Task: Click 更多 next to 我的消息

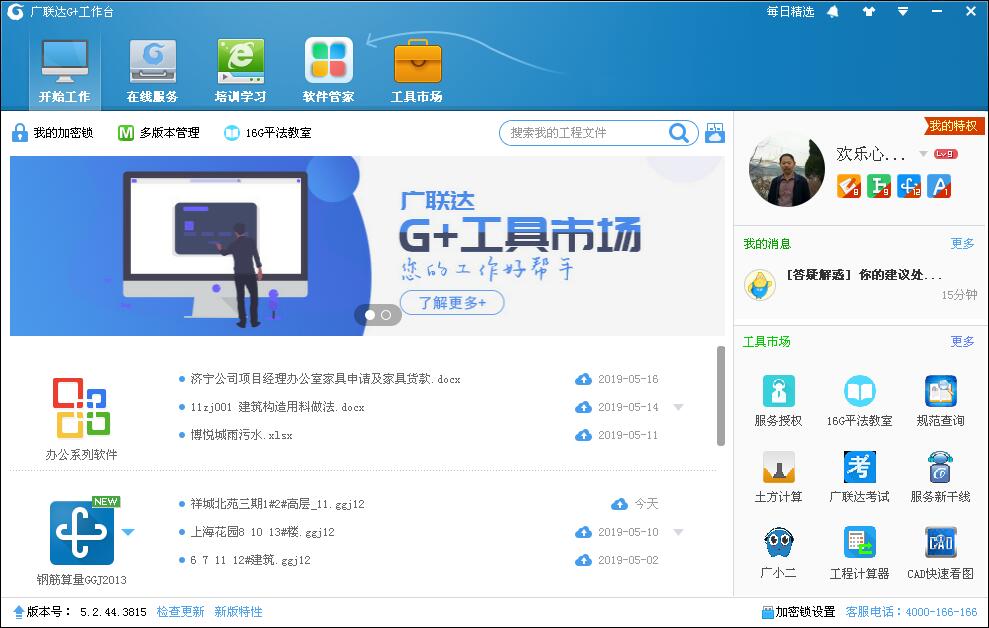Action: tap(962, 243)
